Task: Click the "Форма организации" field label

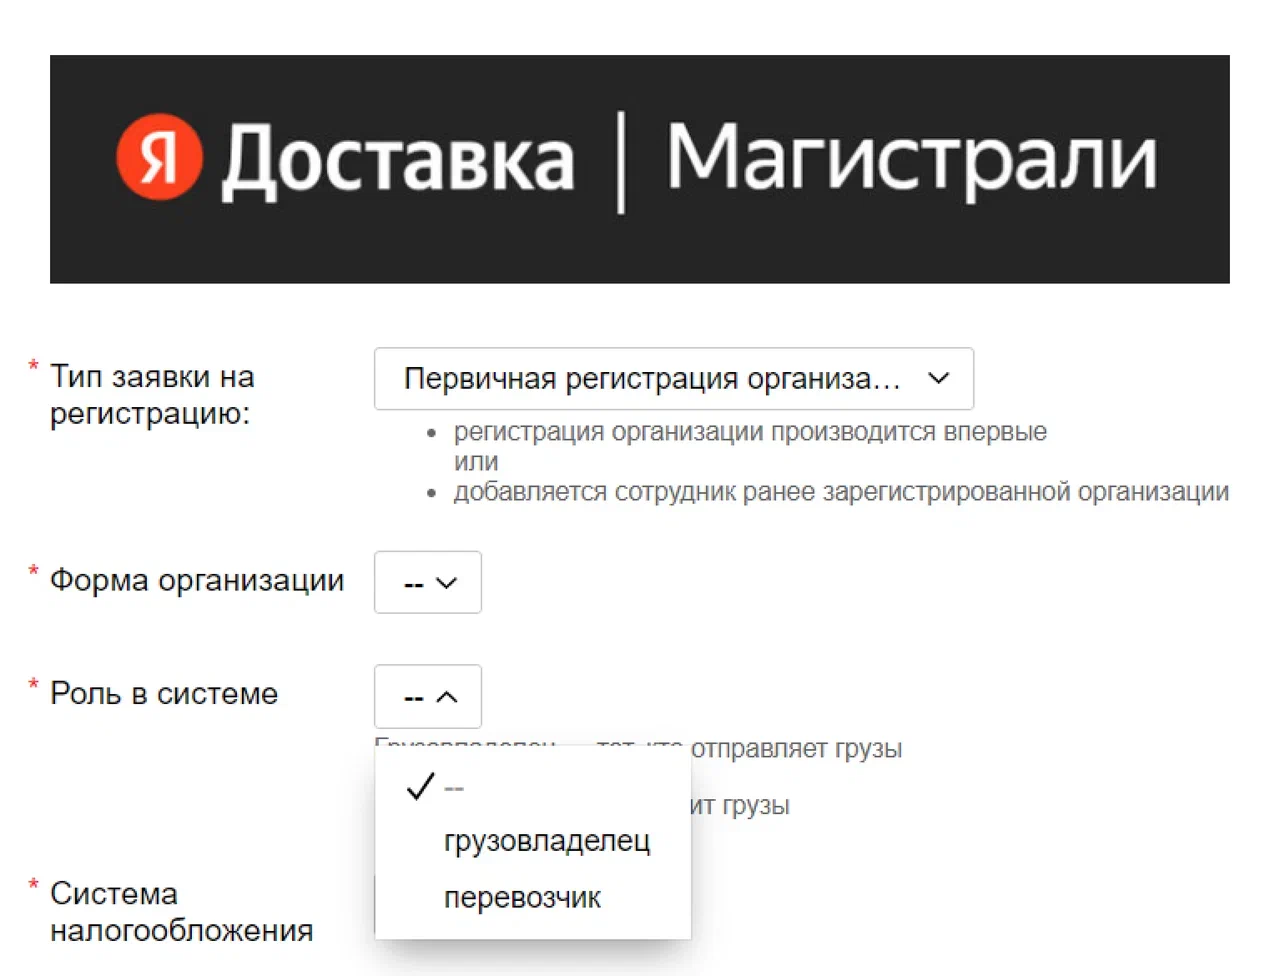Action: pos(197,580)
